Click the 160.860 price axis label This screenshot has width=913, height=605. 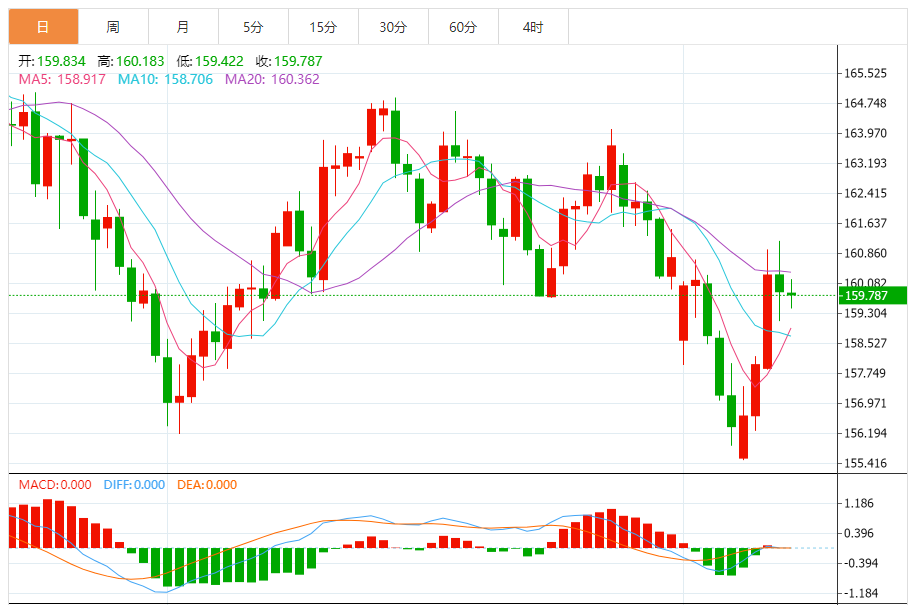pos(865,253)
